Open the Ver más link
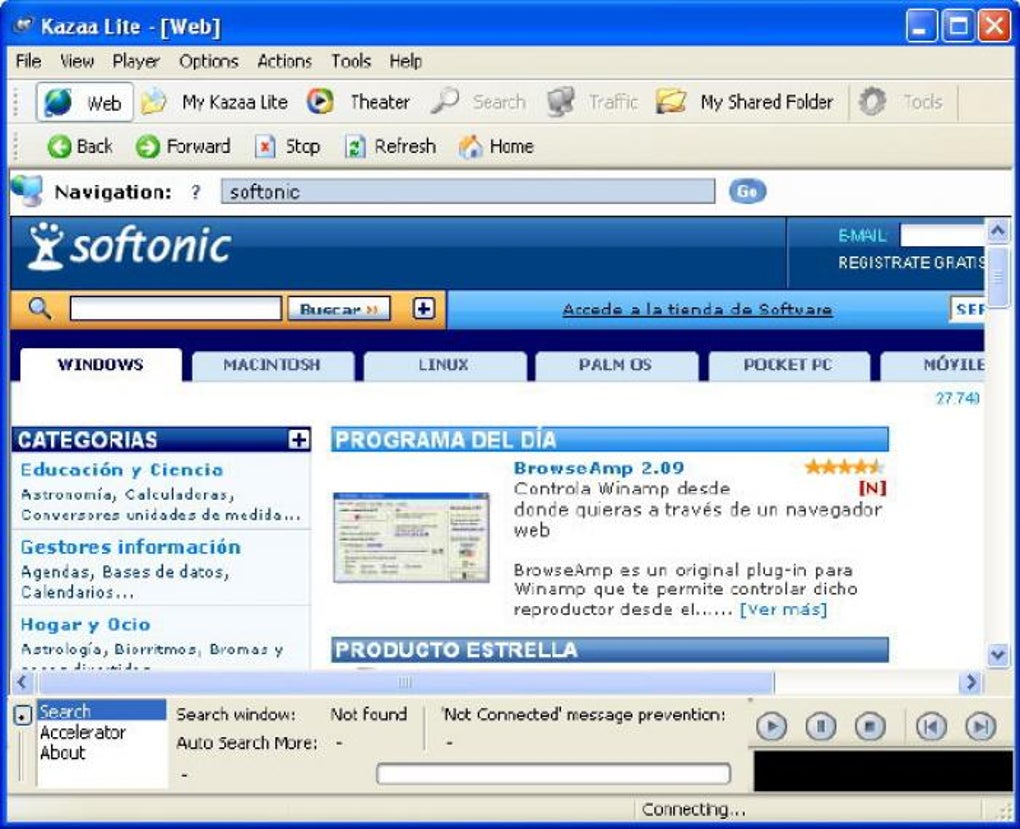1020x829 pixels. pos(784,610)
